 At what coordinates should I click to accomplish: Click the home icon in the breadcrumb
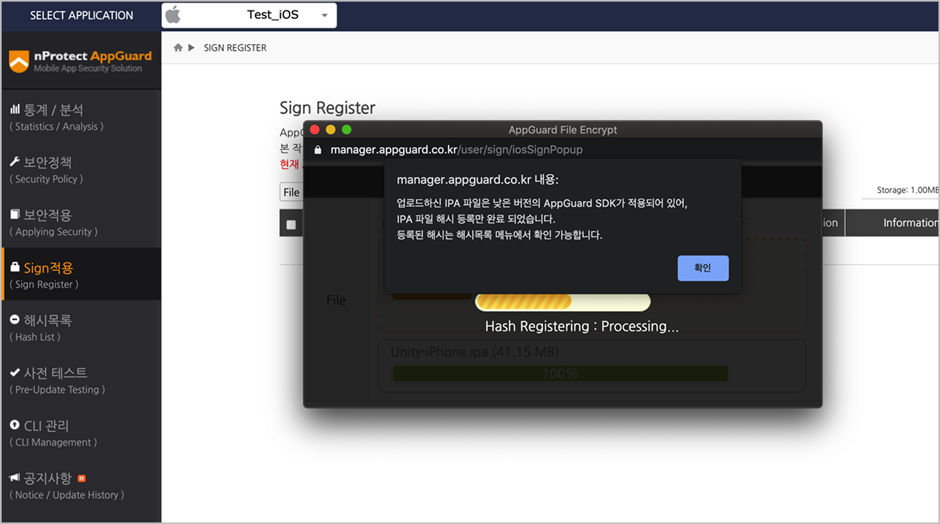(x=178, y=47)
